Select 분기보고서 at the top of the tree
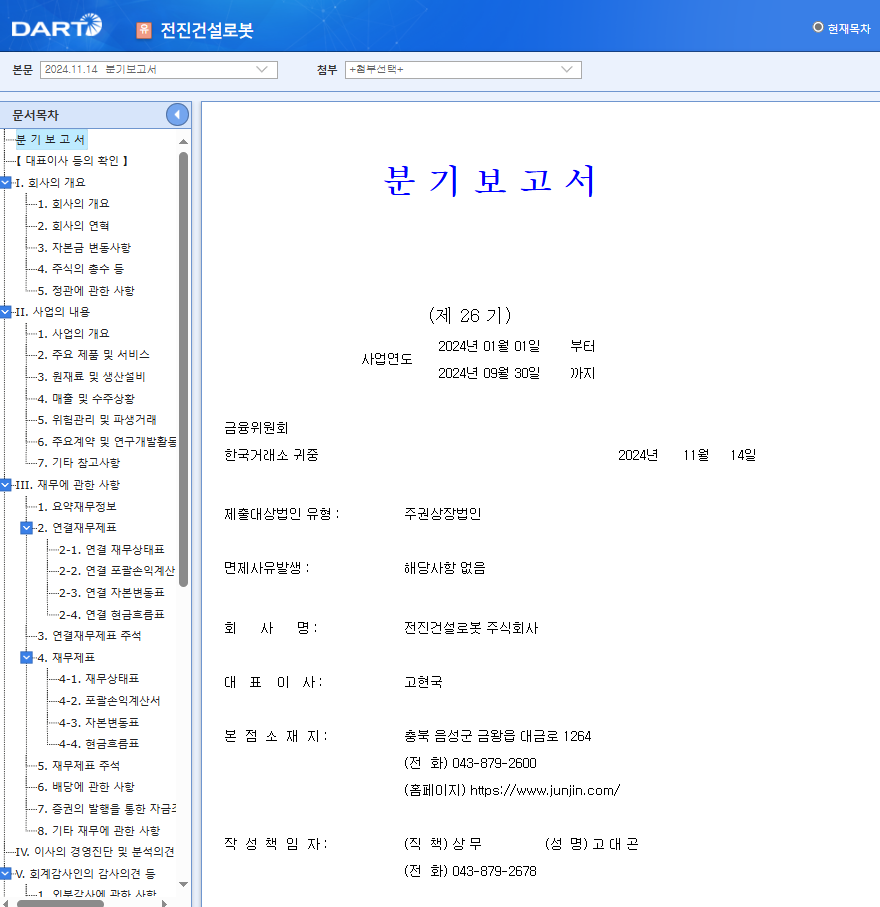Viewport: 880px width, 907px height. (x=48, y=139)
